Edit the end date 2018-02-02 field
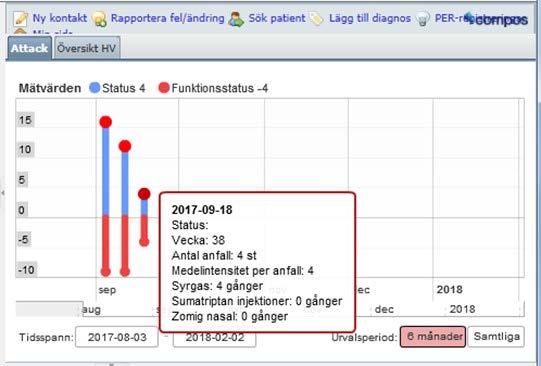Screen dimensions: 541x366 click(215, 337)
